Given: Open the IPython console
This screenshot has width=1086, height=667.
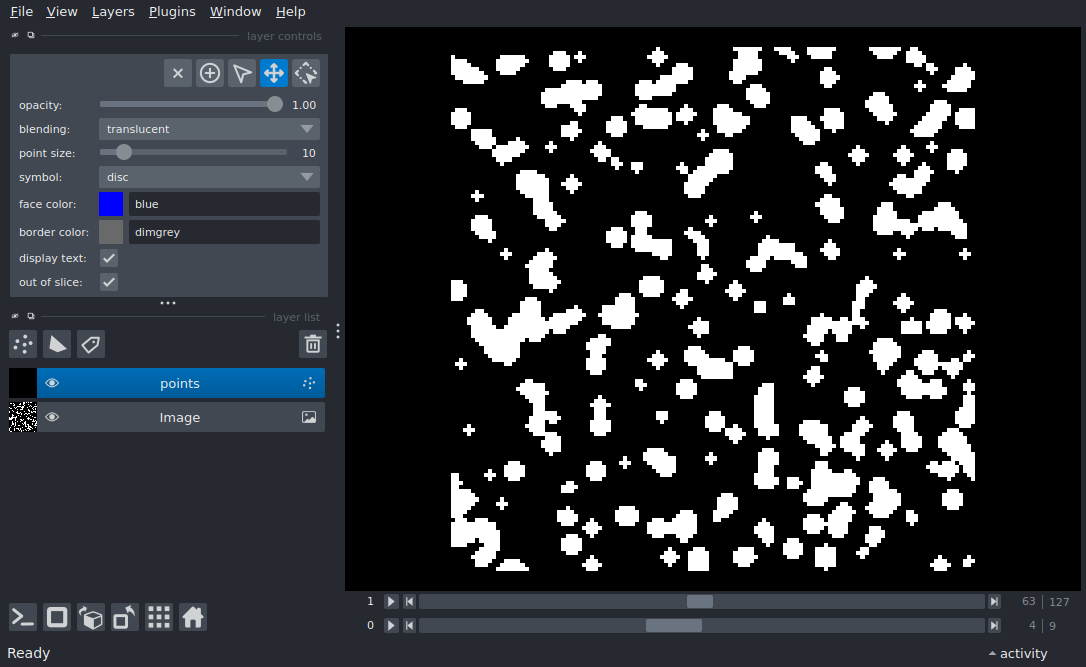Looking at the screenshot, I should [23, 617].
